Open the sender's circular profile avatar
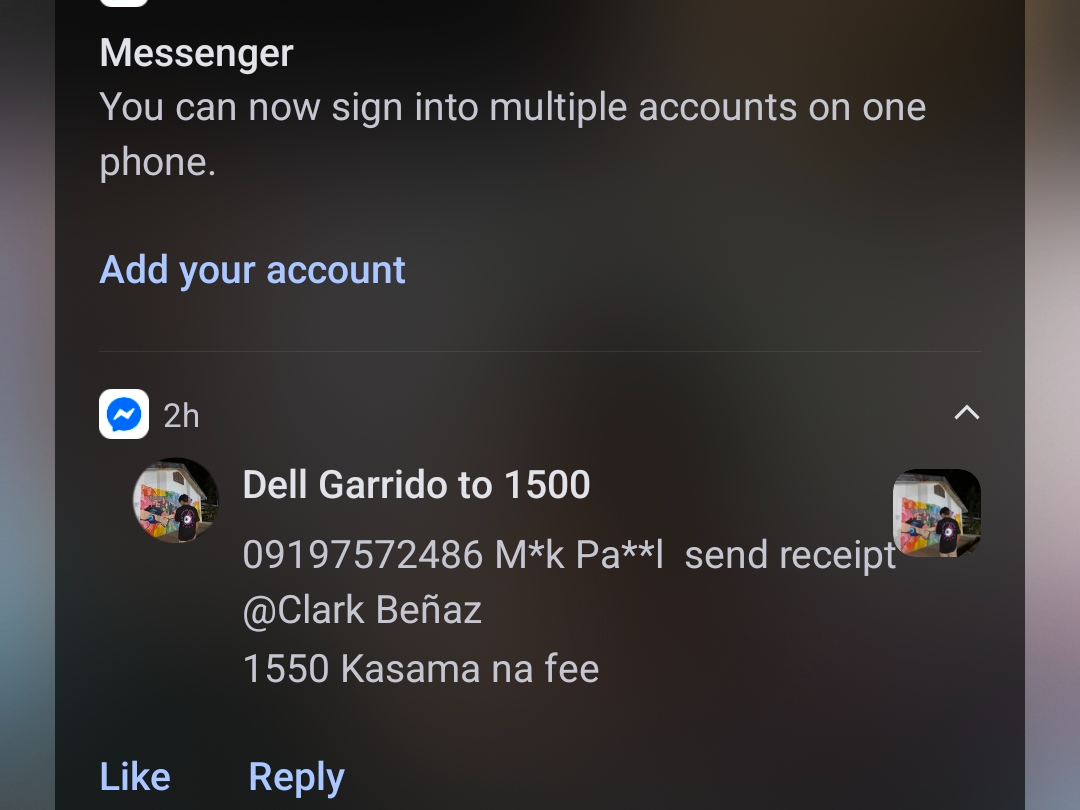The width and height of the screenshot is (1080, 810). click(176, 501)
